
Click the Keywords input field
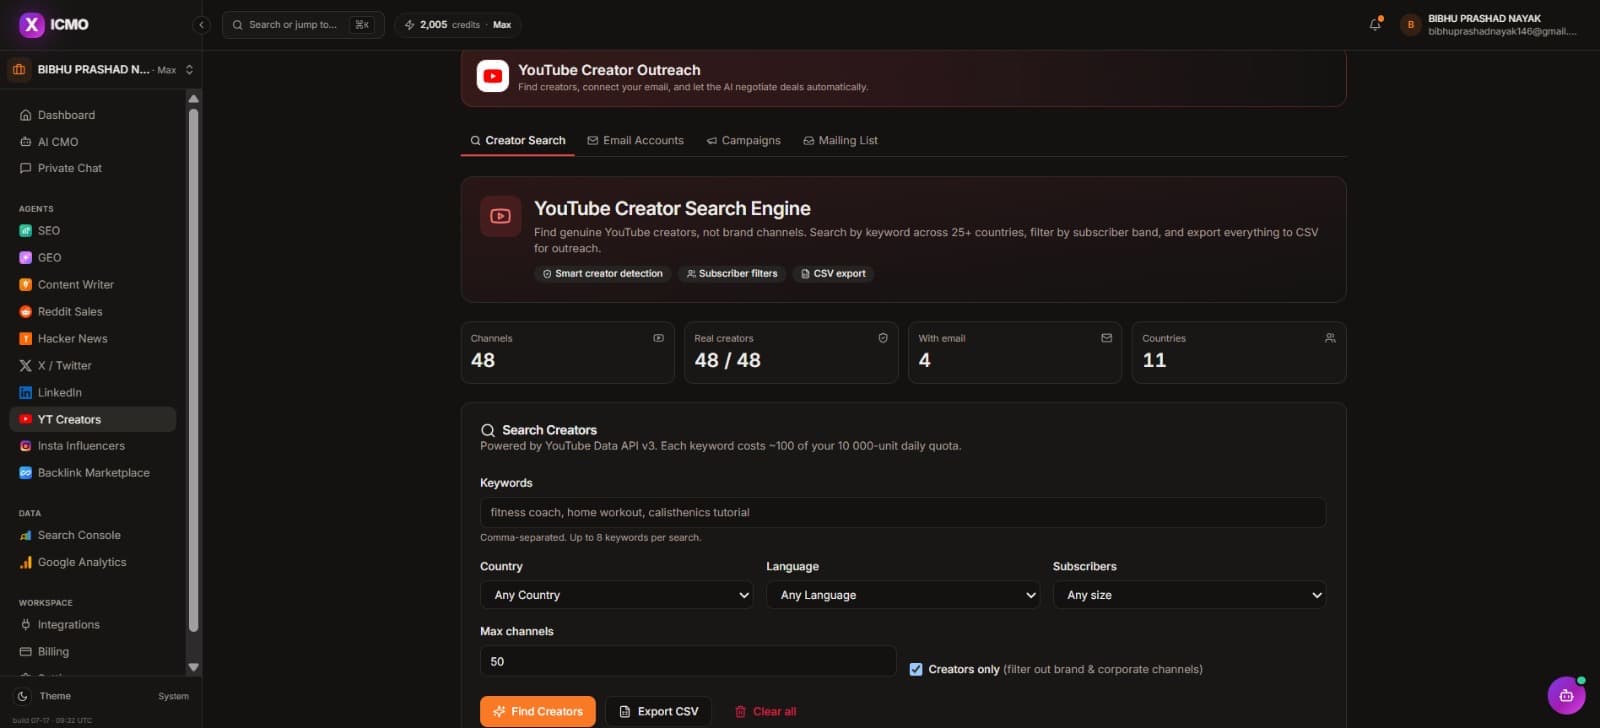903,512
